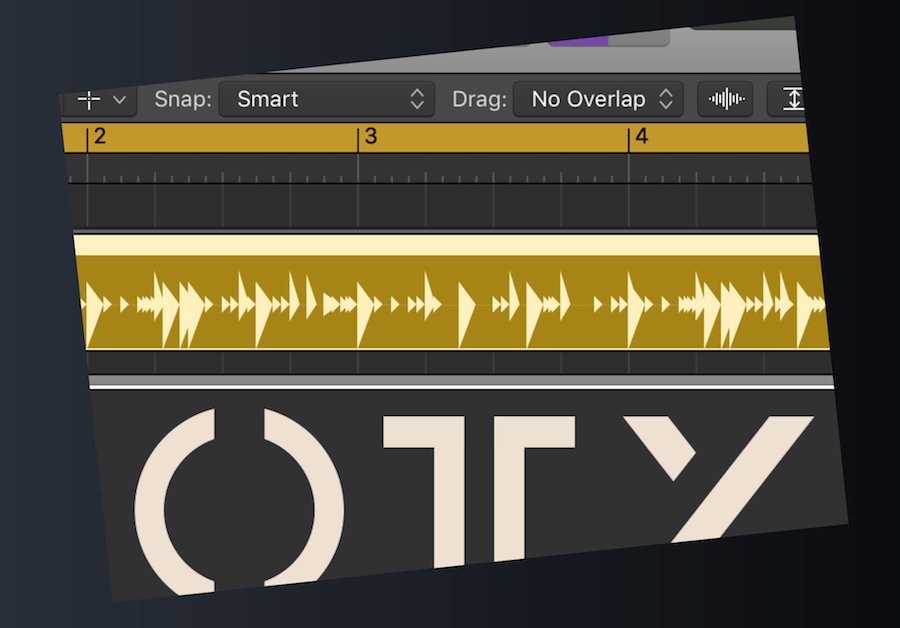
Task: Open the tool menu chevron beside the crosshair
Action: 119,100
